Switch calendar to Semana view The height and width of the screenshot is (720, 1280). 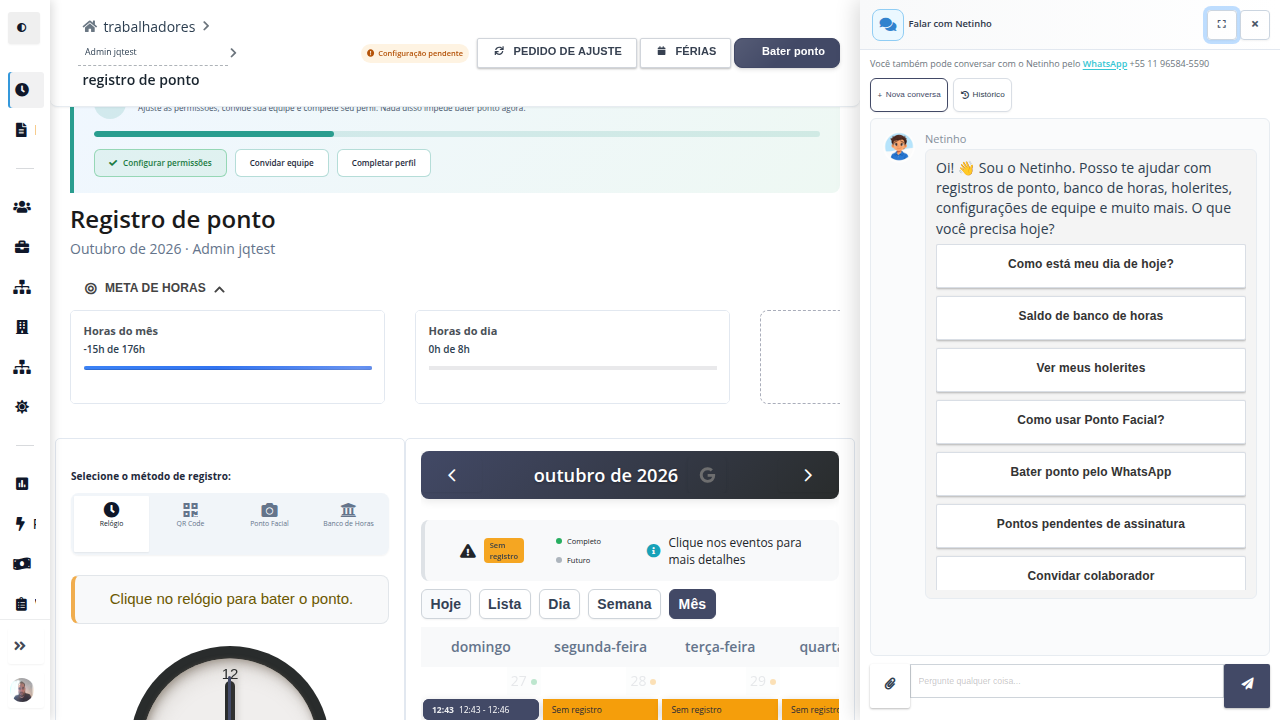tap(625, 604)
